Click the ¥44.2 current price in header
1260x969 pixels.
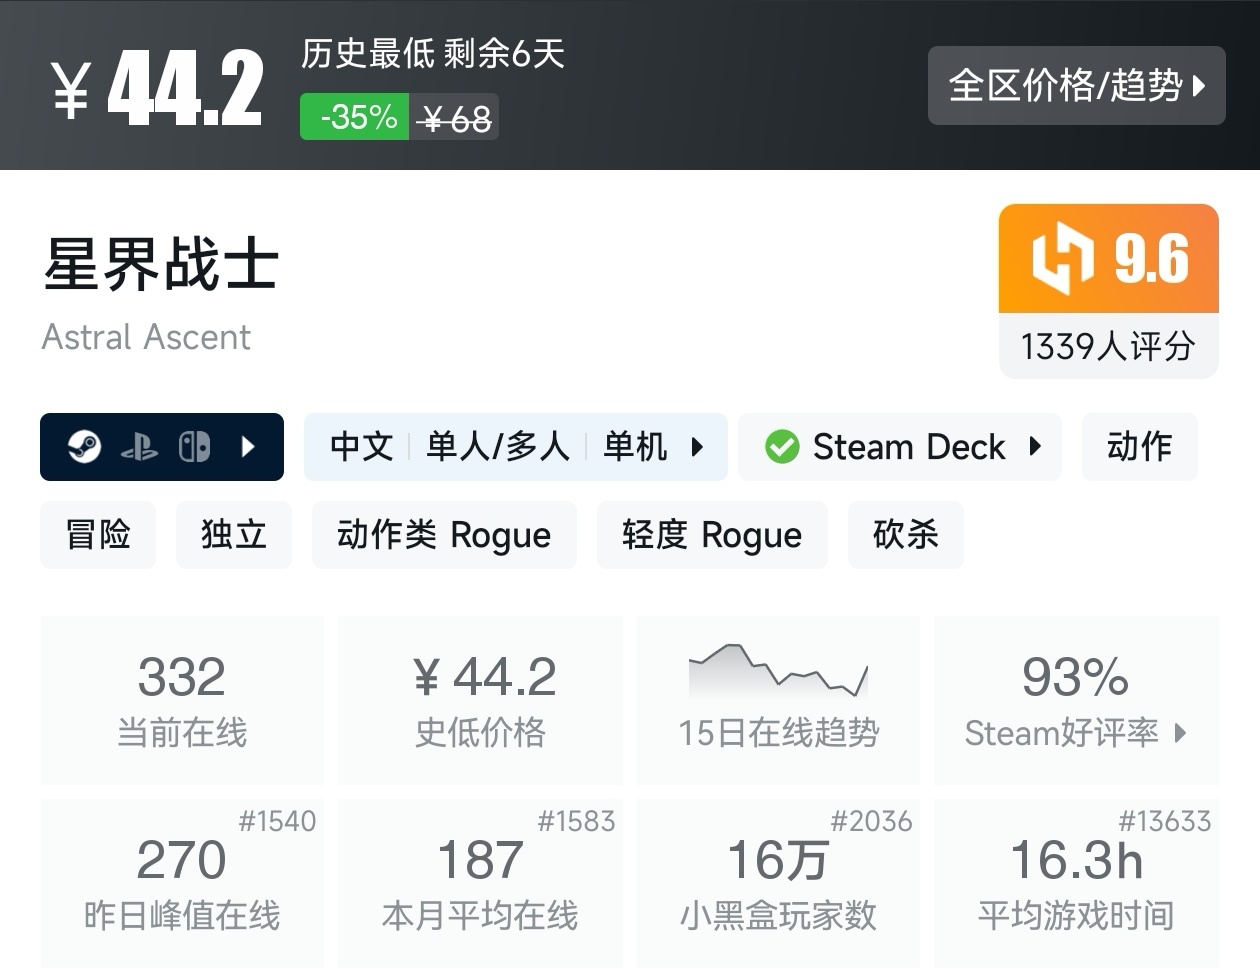pos(157,88)
